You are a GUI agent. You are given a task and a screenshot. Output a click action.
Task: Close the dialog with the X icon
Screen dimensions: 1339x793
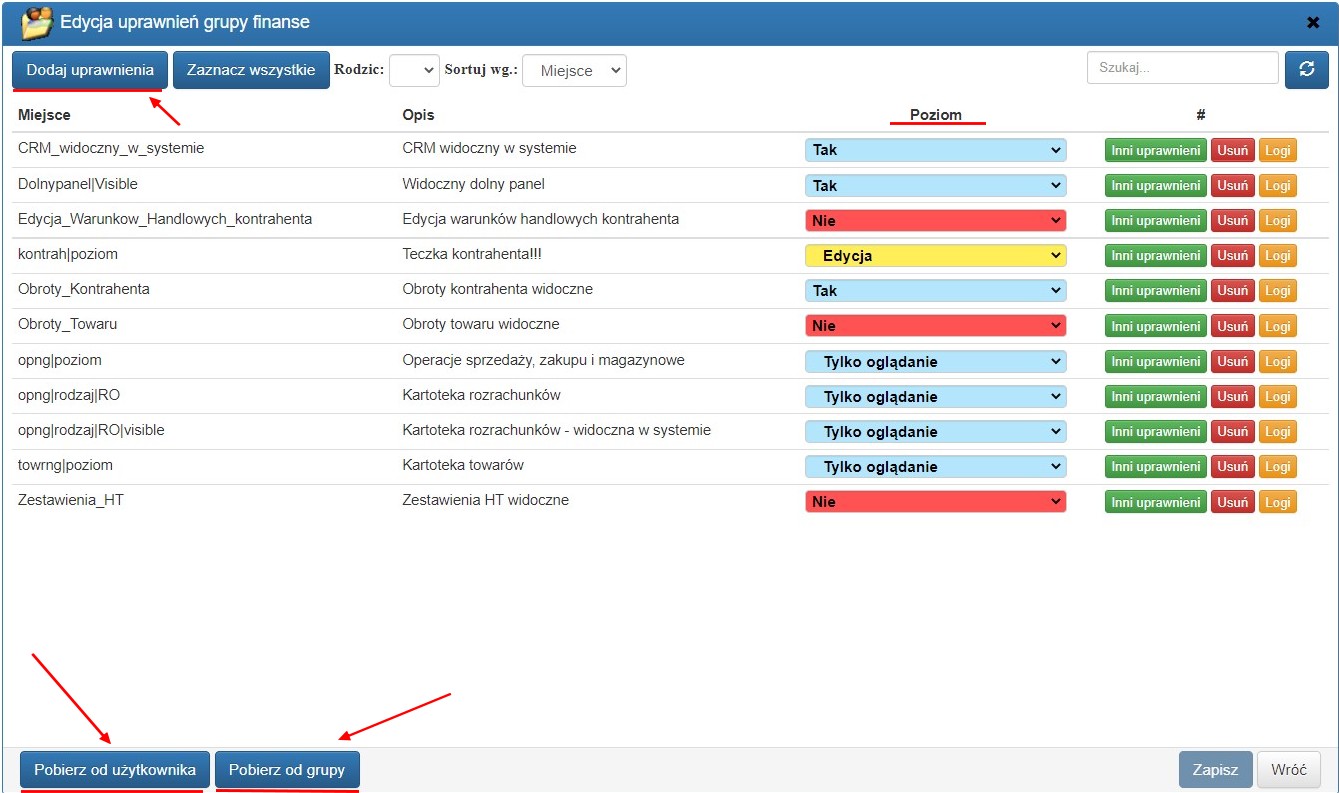click(1314, 22)
